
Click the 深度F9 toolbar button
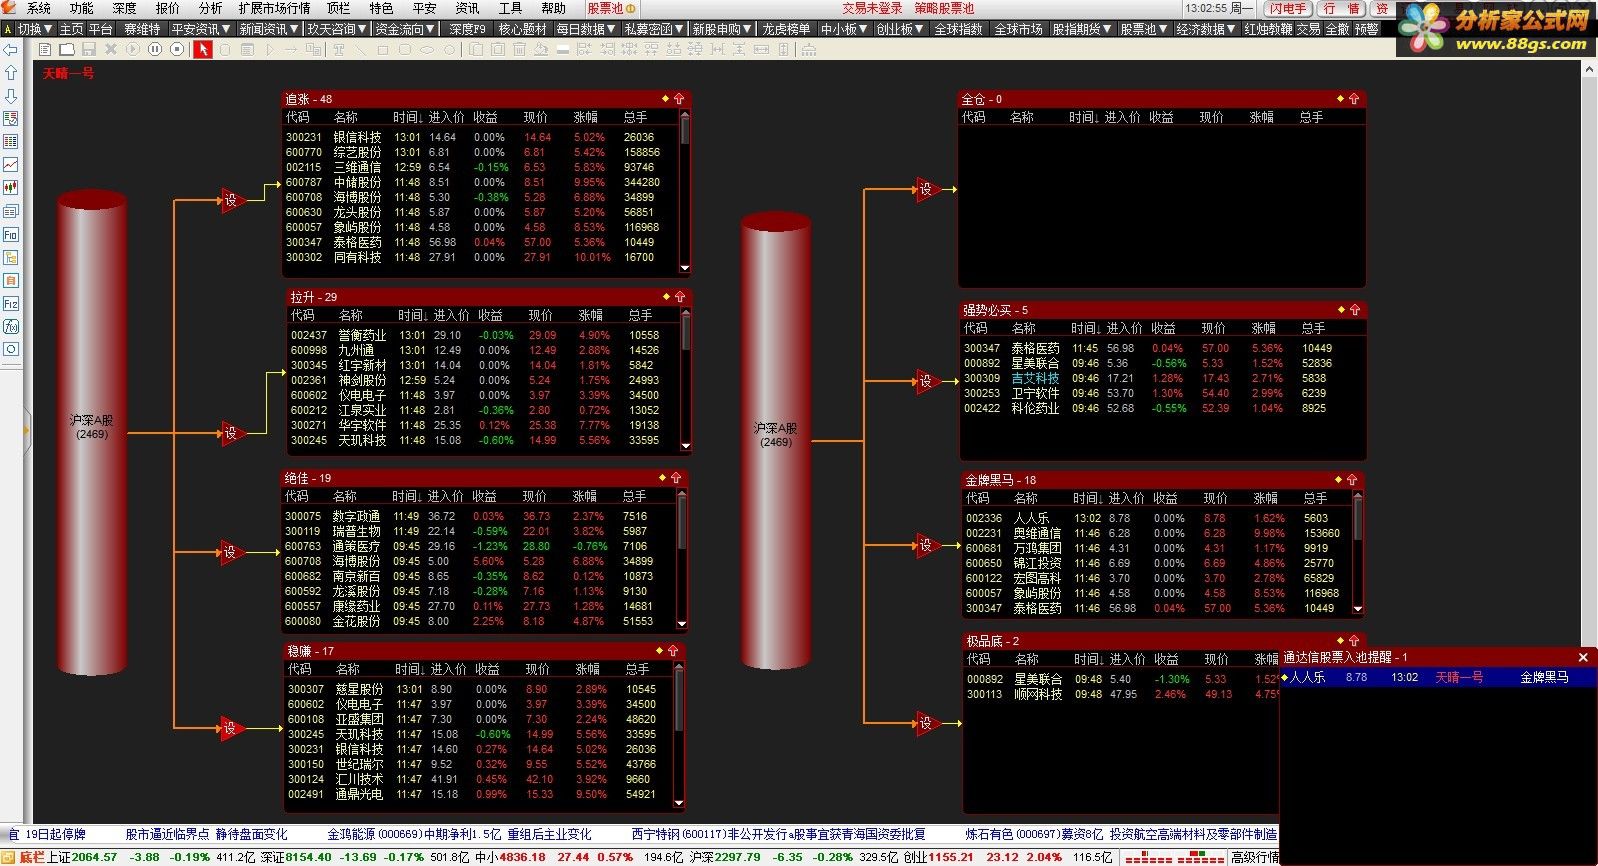467,29
